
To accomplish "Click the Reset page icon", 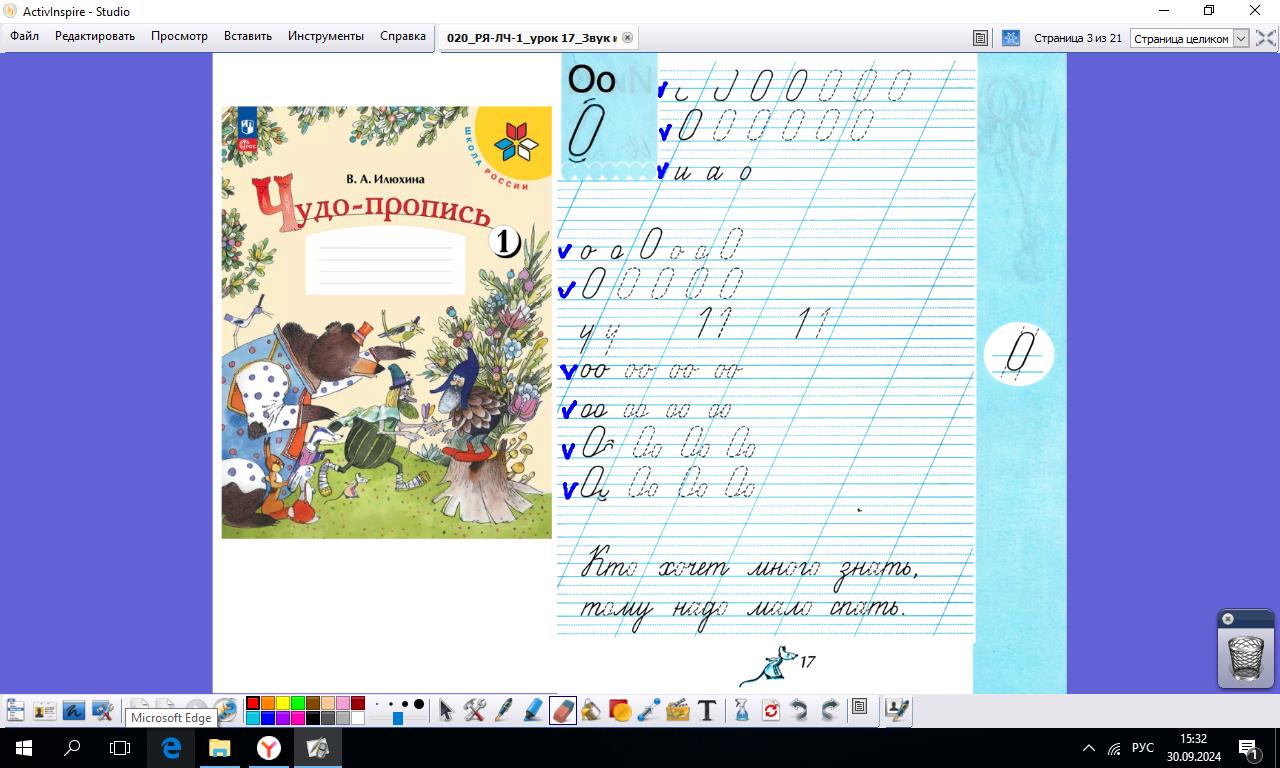I will click(x=771, y=711).
